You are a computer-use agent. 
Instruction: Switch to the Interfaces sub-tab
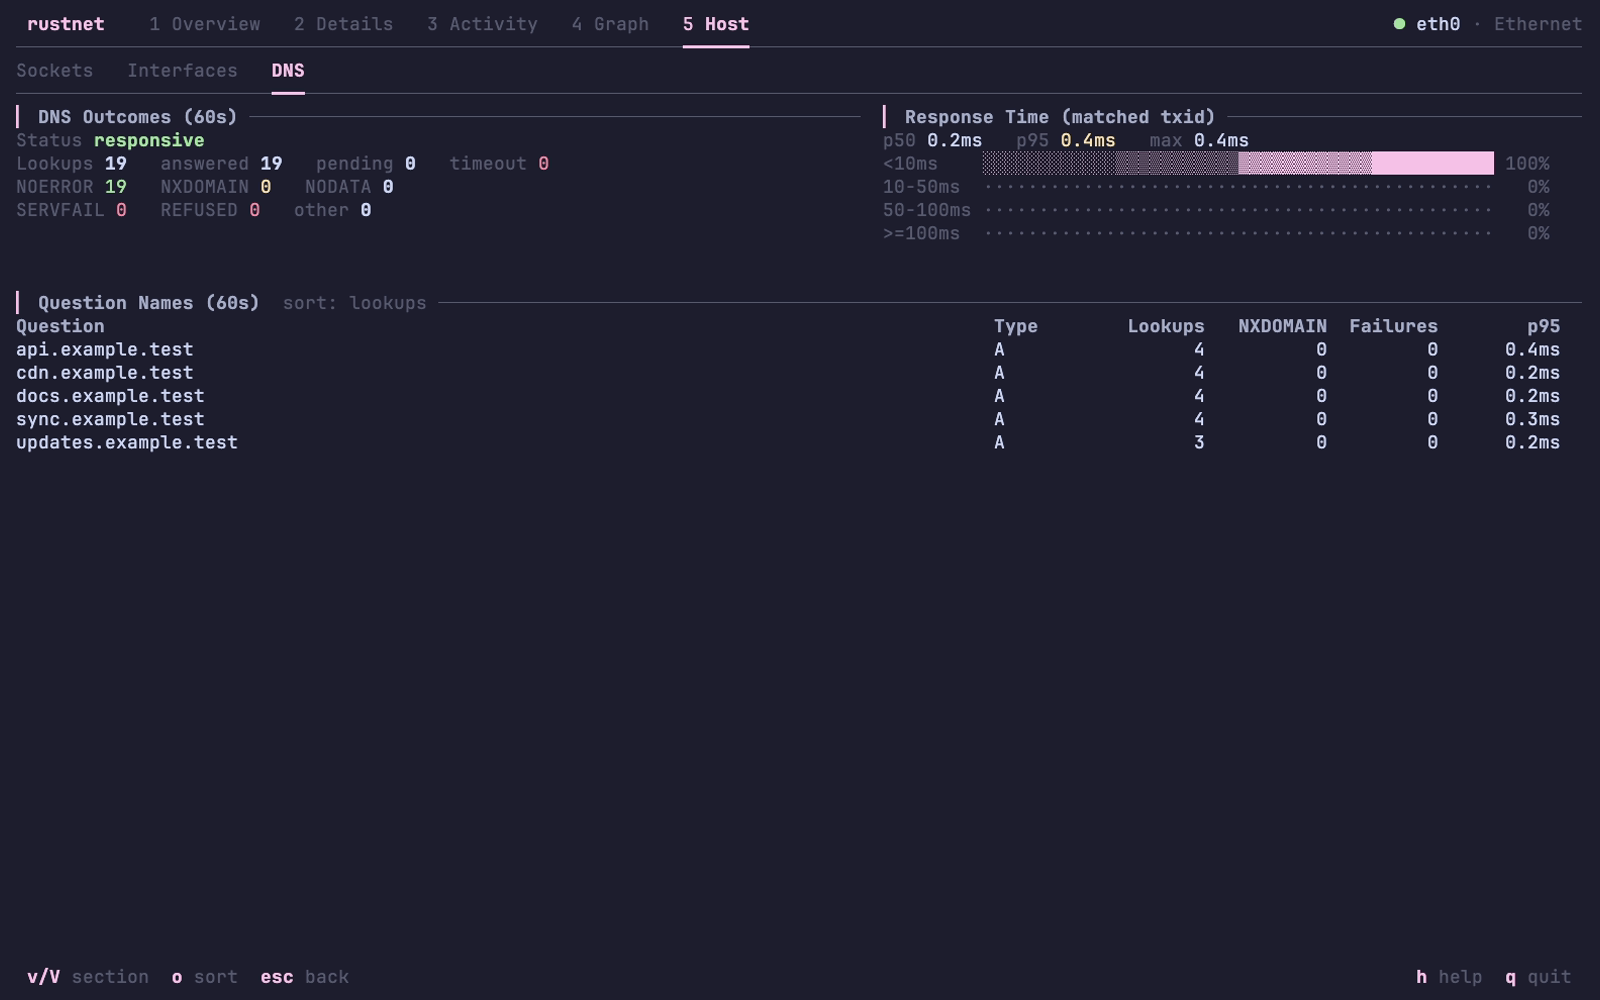(182, 71)
